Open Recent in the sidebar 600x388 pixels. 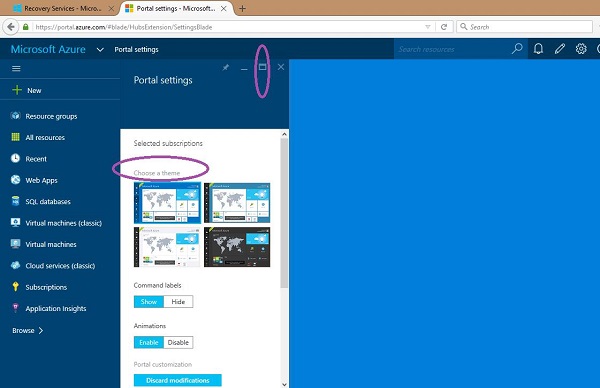coord(36,159)
